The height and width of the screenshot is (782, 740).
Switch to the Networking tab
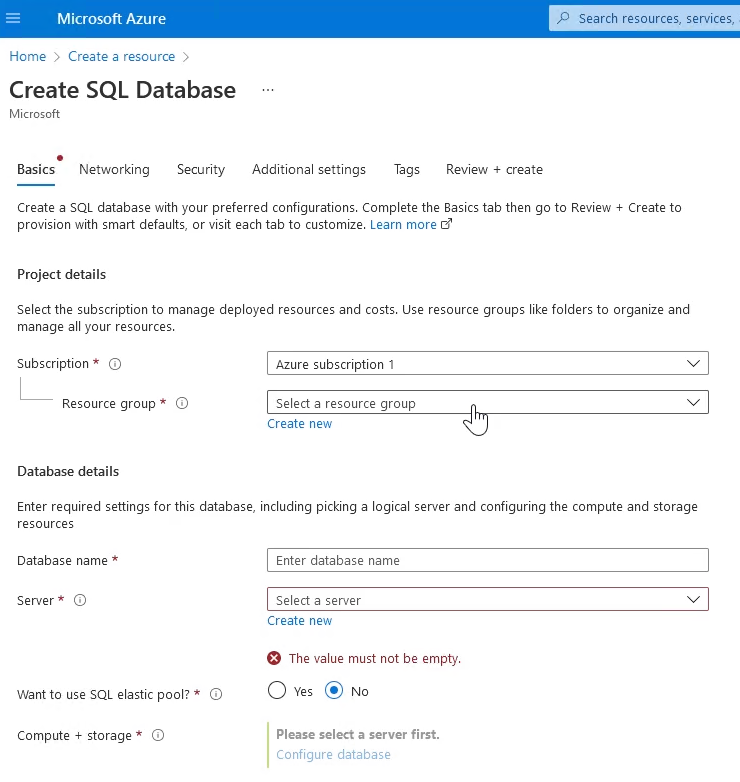[114, 170]
